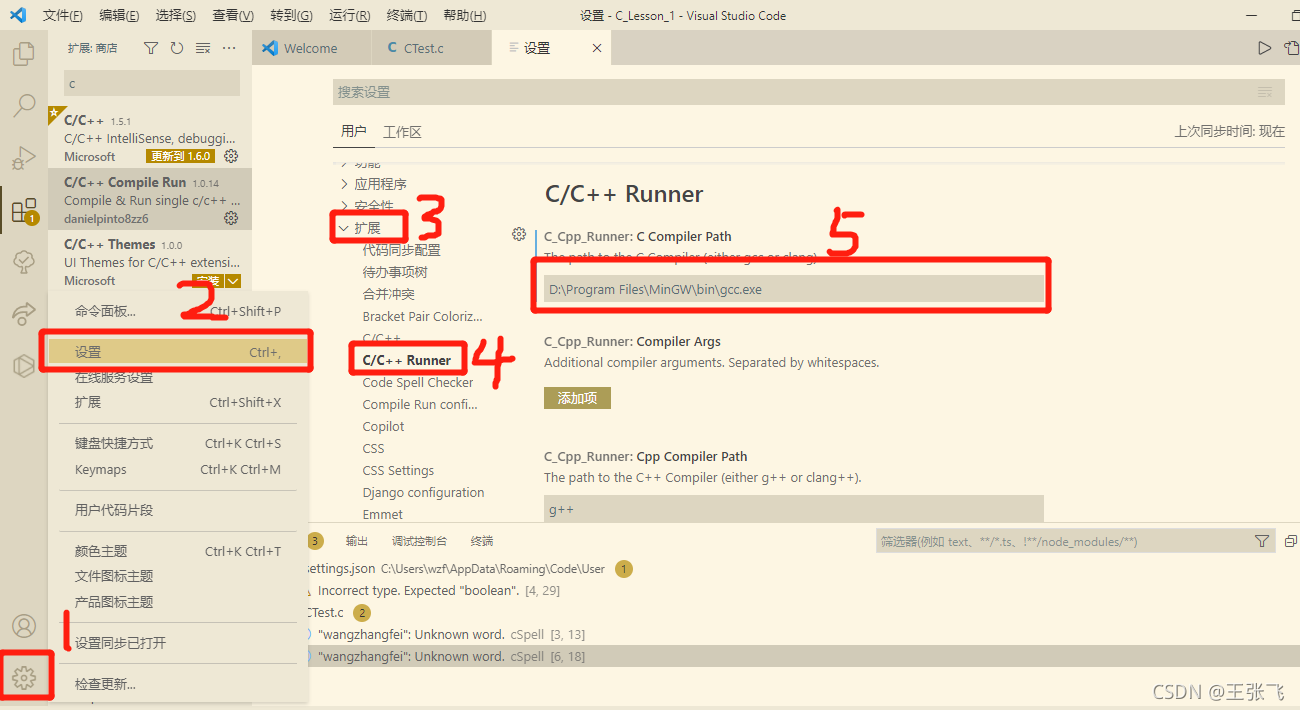Open the 帮助 menu

pos(464,15)
